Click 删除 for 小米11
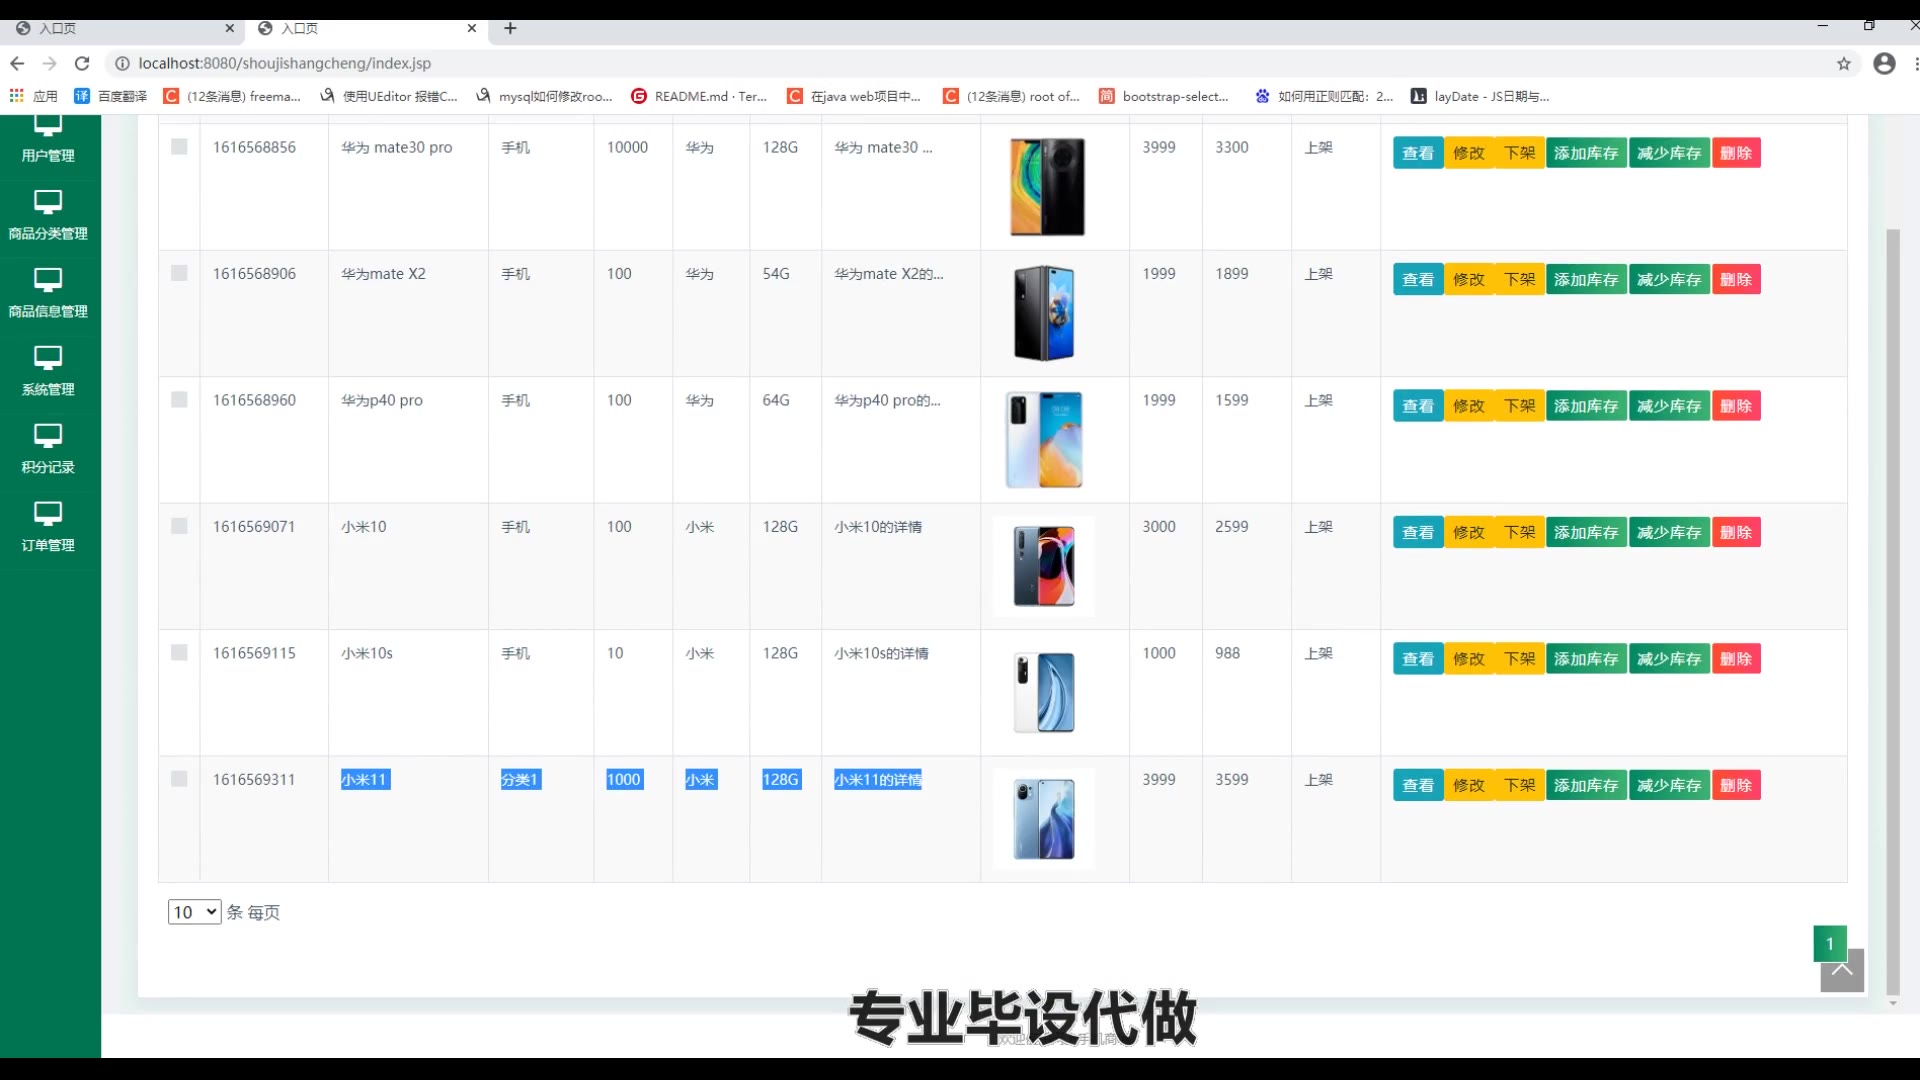The height and width of the screenshot is (1080, 1920). tap(1737, 786)
